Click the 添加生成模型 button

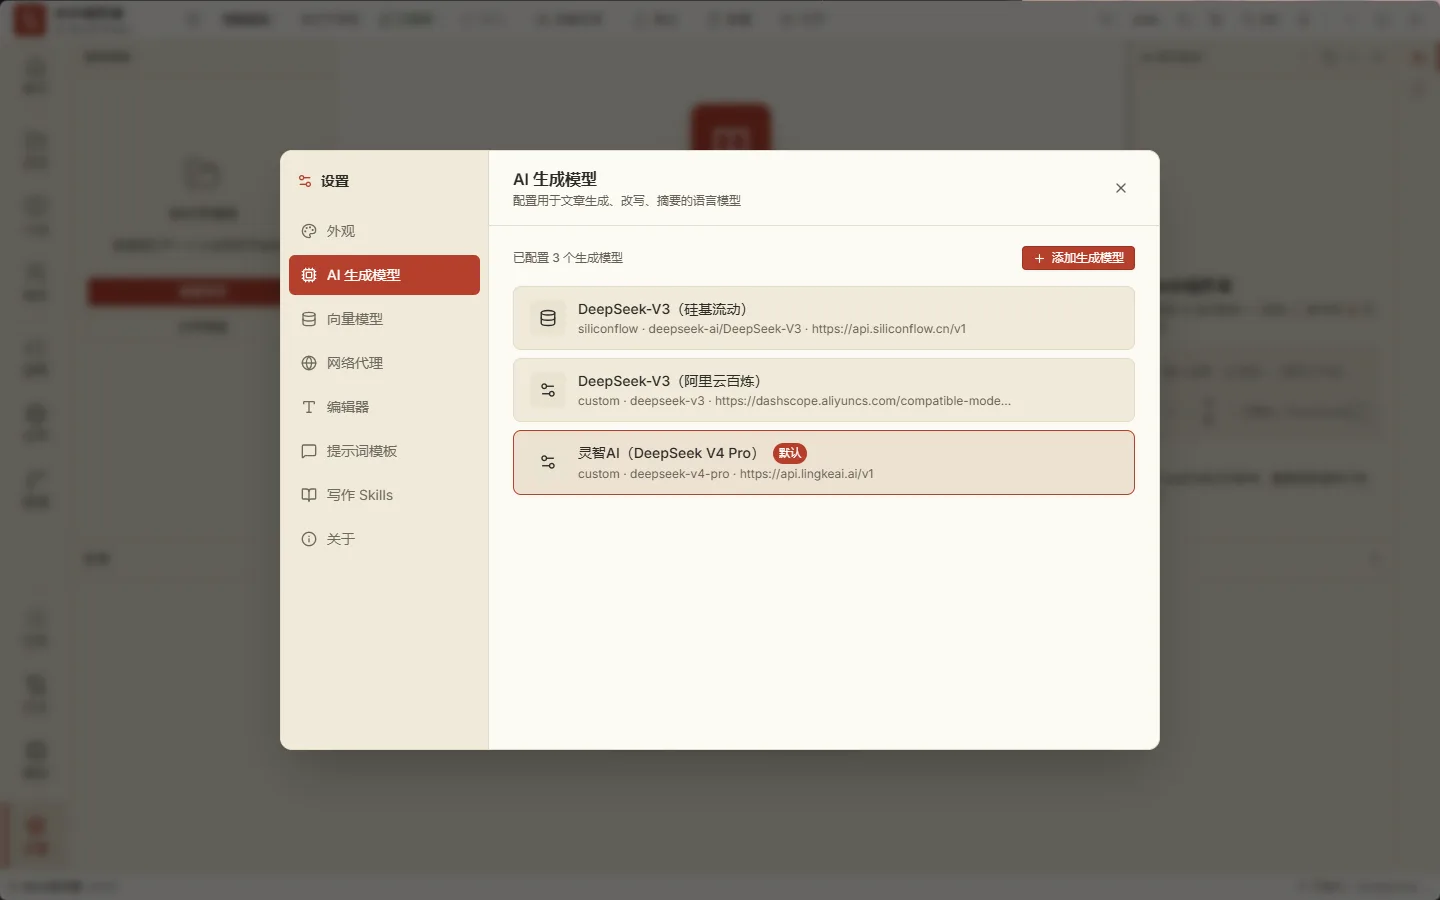(x=1078, y=258)
